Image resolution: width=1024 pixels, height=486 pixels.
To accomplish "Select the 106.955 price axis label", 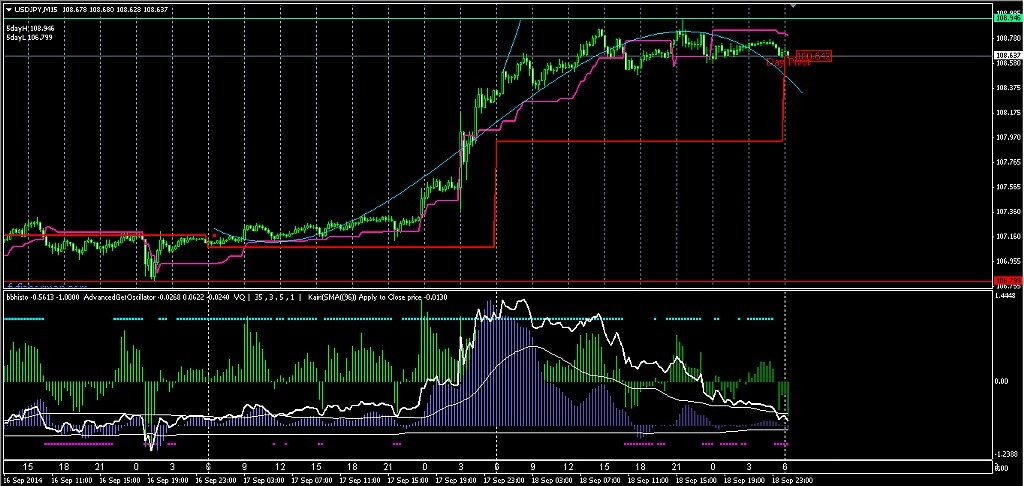I will point(1008,261).
